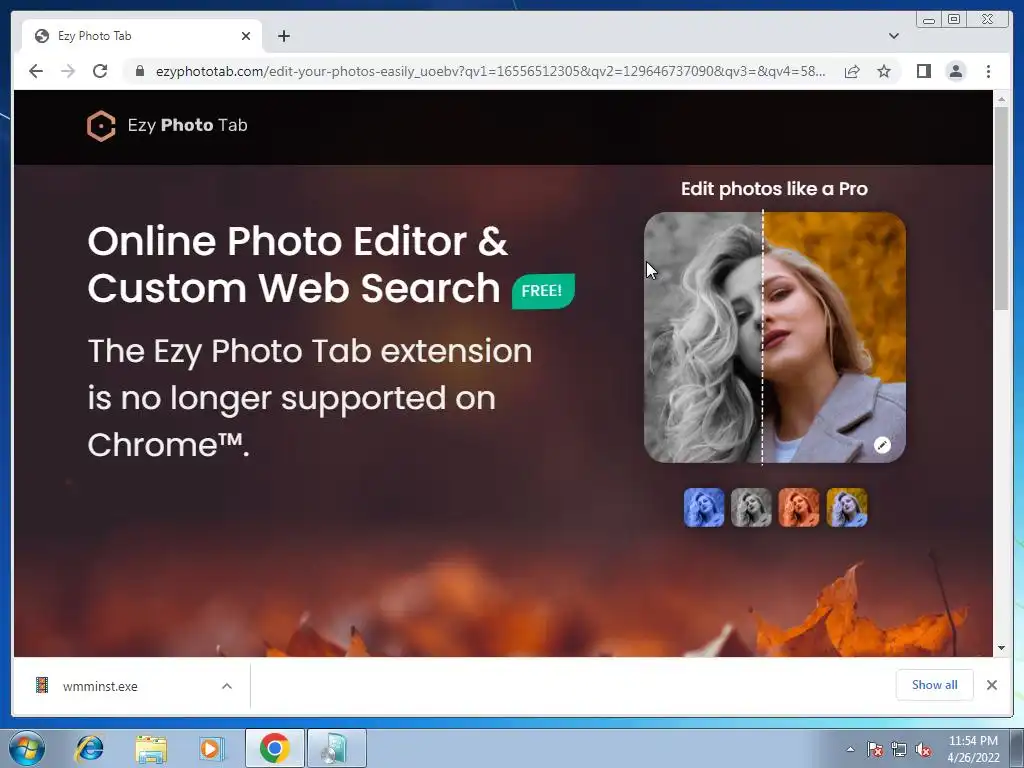This screenshot has width=1024, height=768.
Task: Click the pencil edit icon on photo
Action: [x=882, y=445]
